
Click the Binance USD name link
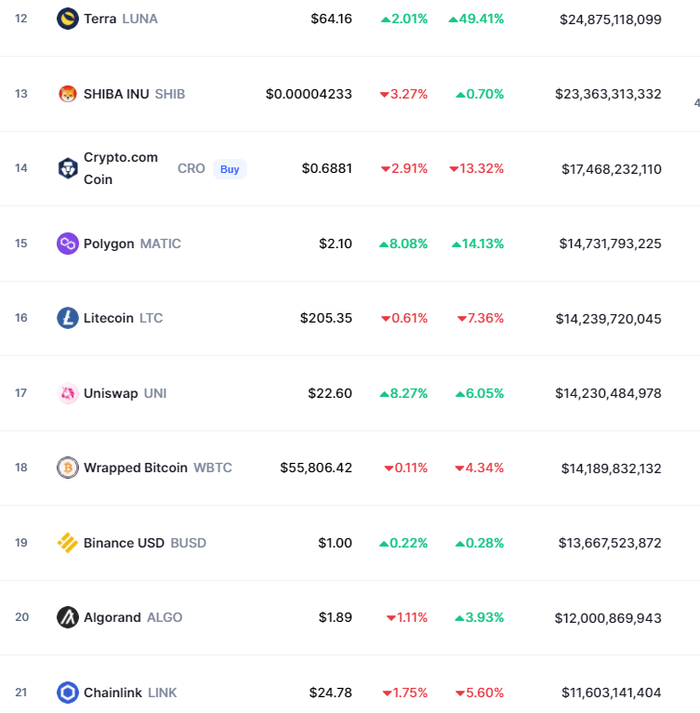pyautogui.click(x=124, y=543)
